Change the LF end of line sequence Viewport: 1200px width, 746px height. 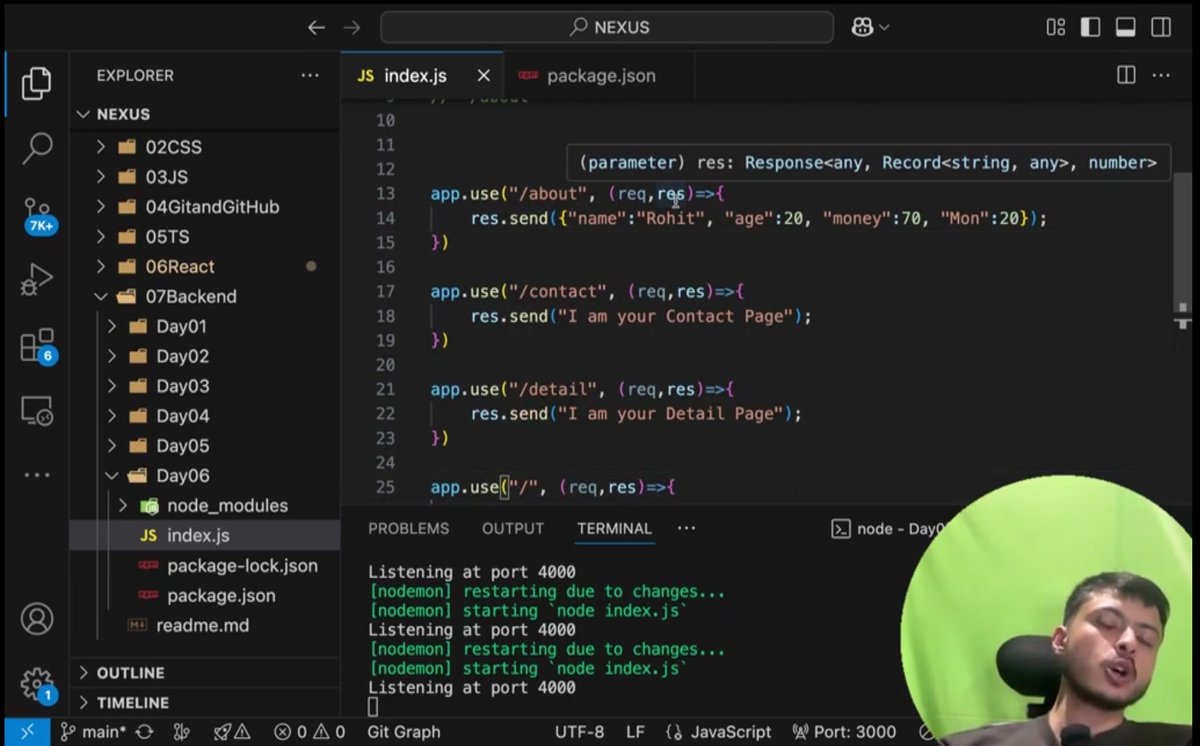635,732
